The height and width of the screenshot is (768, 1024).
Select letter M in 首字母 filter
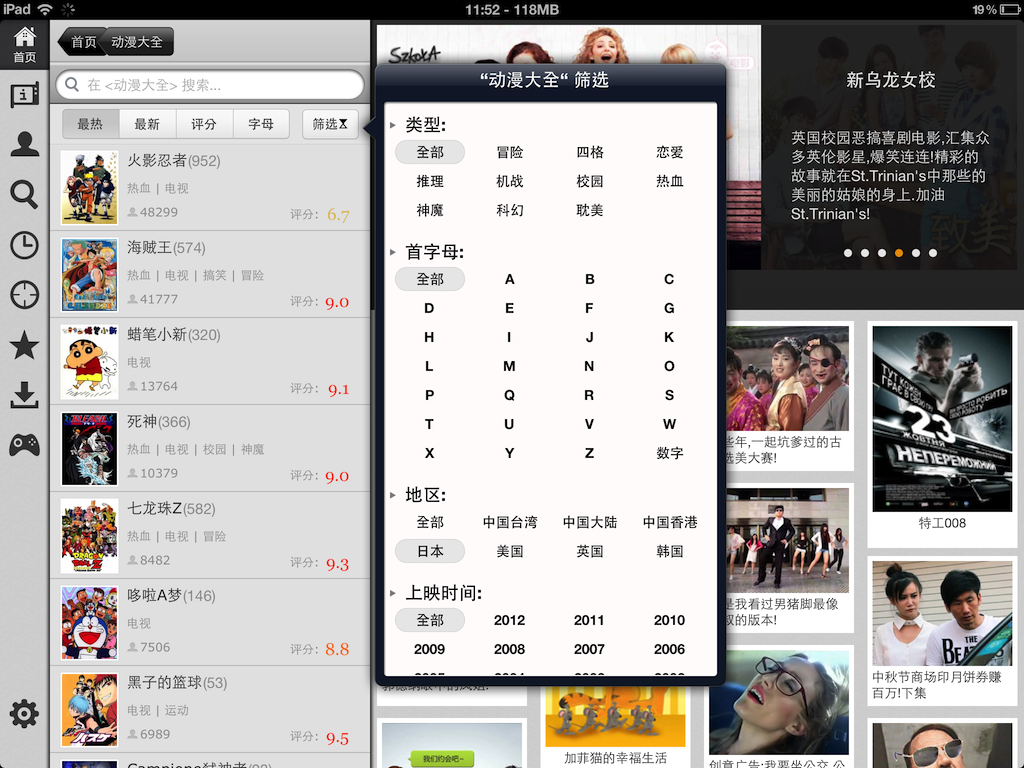click(x=509, y=366)
